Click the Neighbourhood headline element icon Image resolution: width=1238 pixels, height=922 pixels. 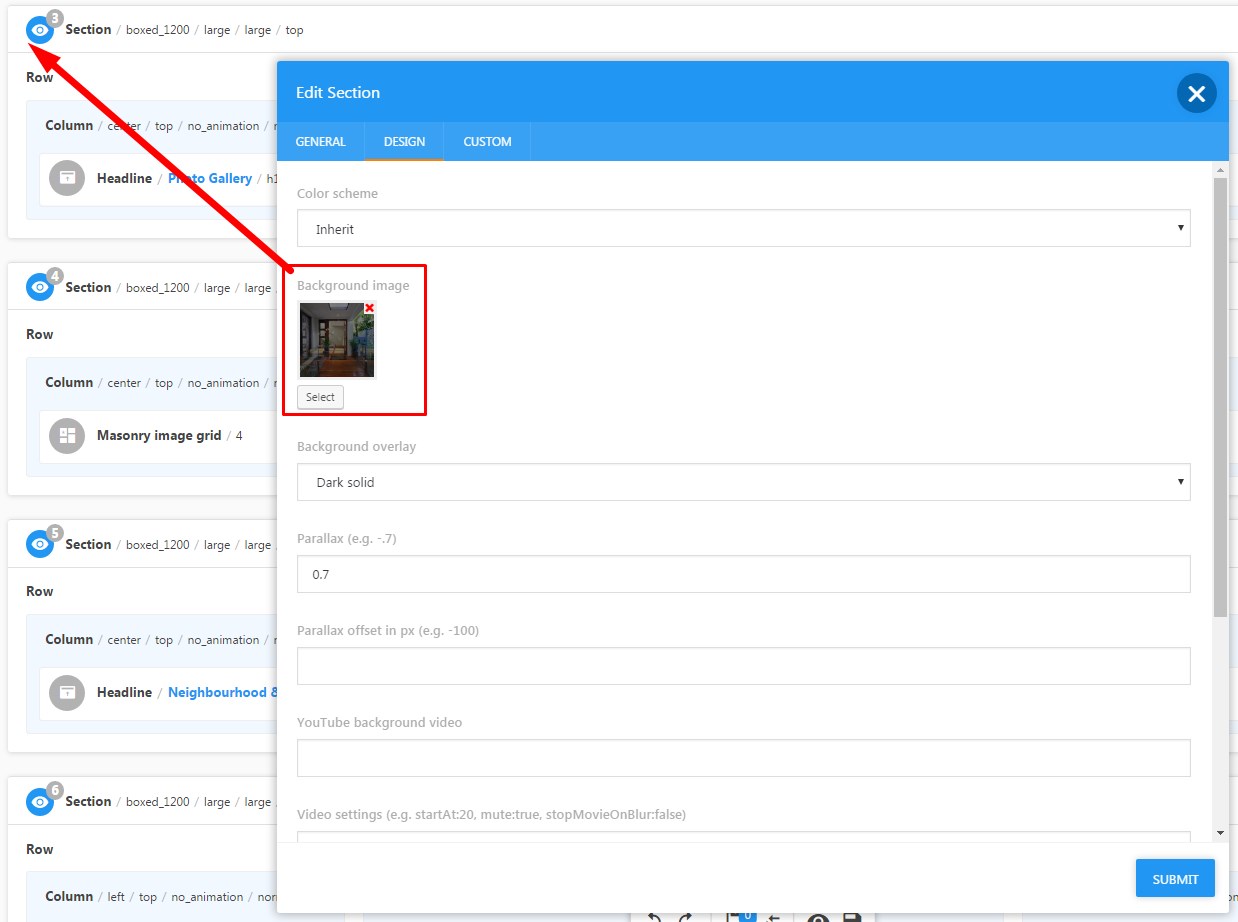[x=67, y=692]
